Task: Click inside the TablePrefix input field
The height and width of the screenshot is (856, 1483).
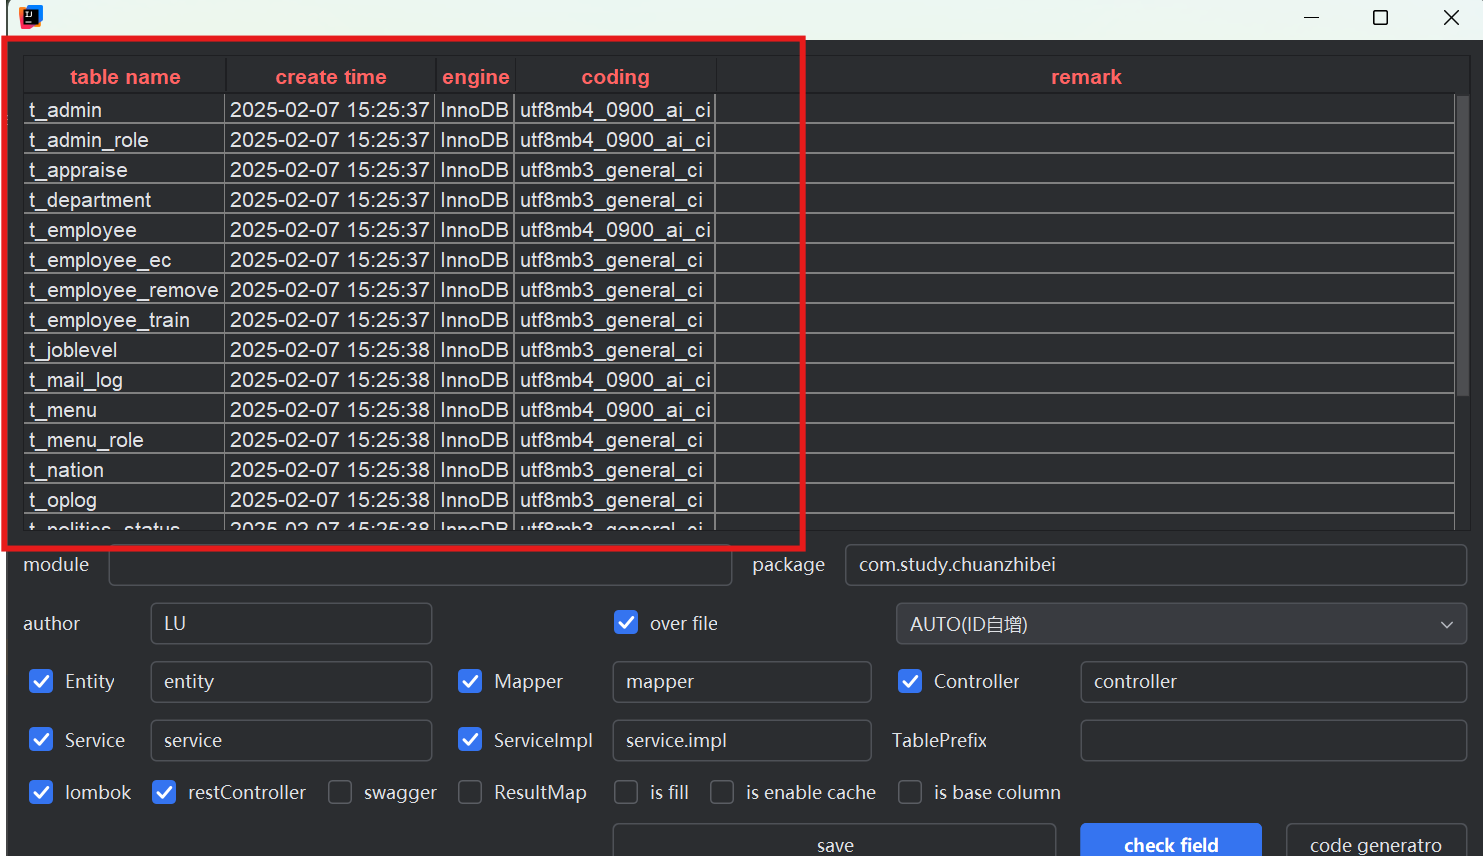Action: click(x=1272, y=740)
